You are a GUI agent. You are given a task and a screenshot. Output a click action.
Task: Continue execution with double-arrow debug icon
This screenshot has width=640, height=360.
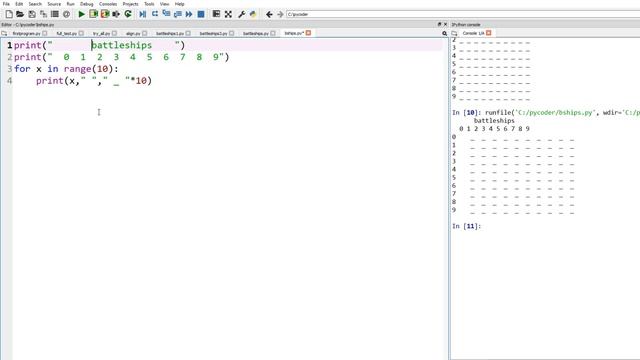[x=189, y=14]
